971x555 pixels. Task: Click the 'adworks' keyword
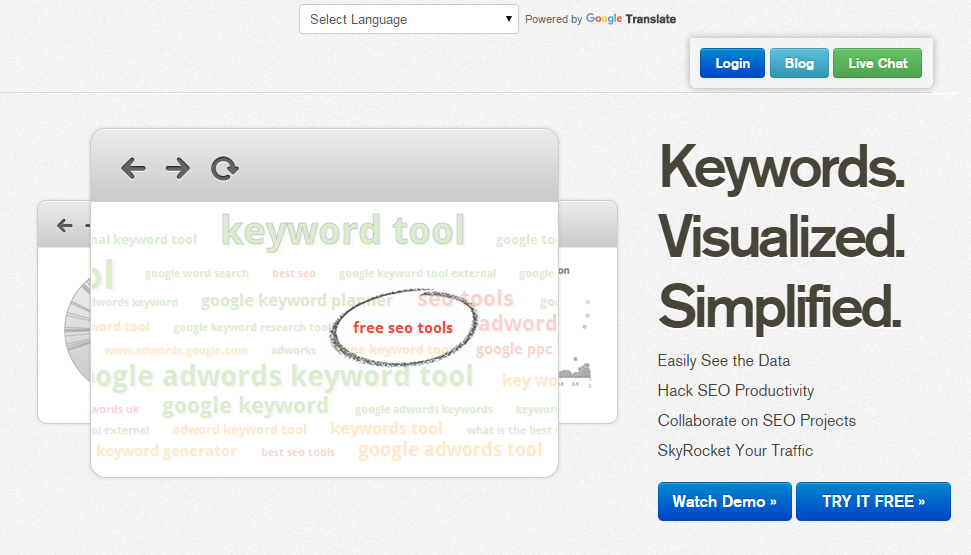(x=293, y=351)
